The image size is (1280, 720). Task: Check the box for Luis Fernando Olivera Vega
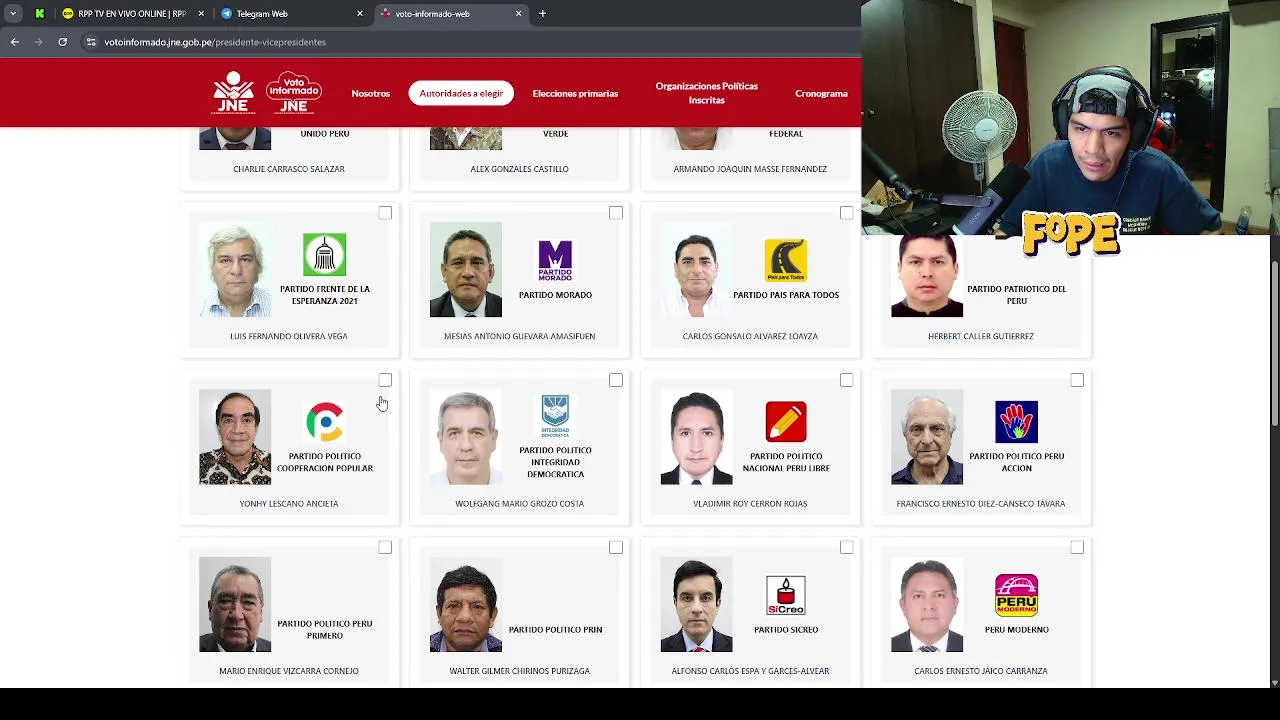click(385, 213)
